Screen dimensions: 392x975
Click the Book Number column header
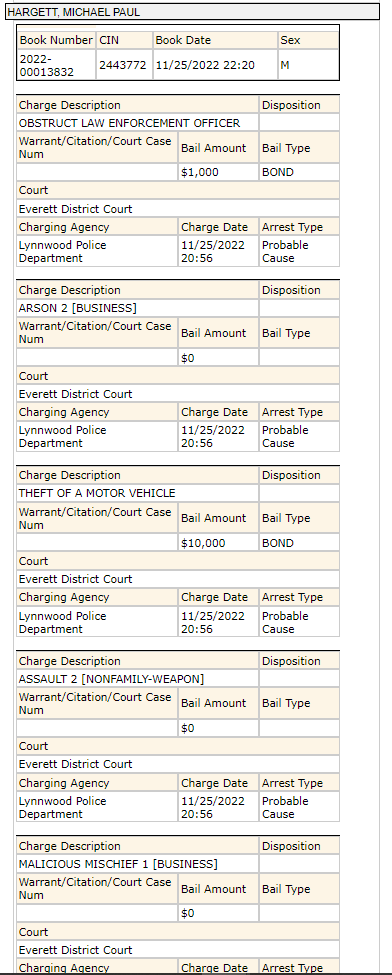point(56,40)
